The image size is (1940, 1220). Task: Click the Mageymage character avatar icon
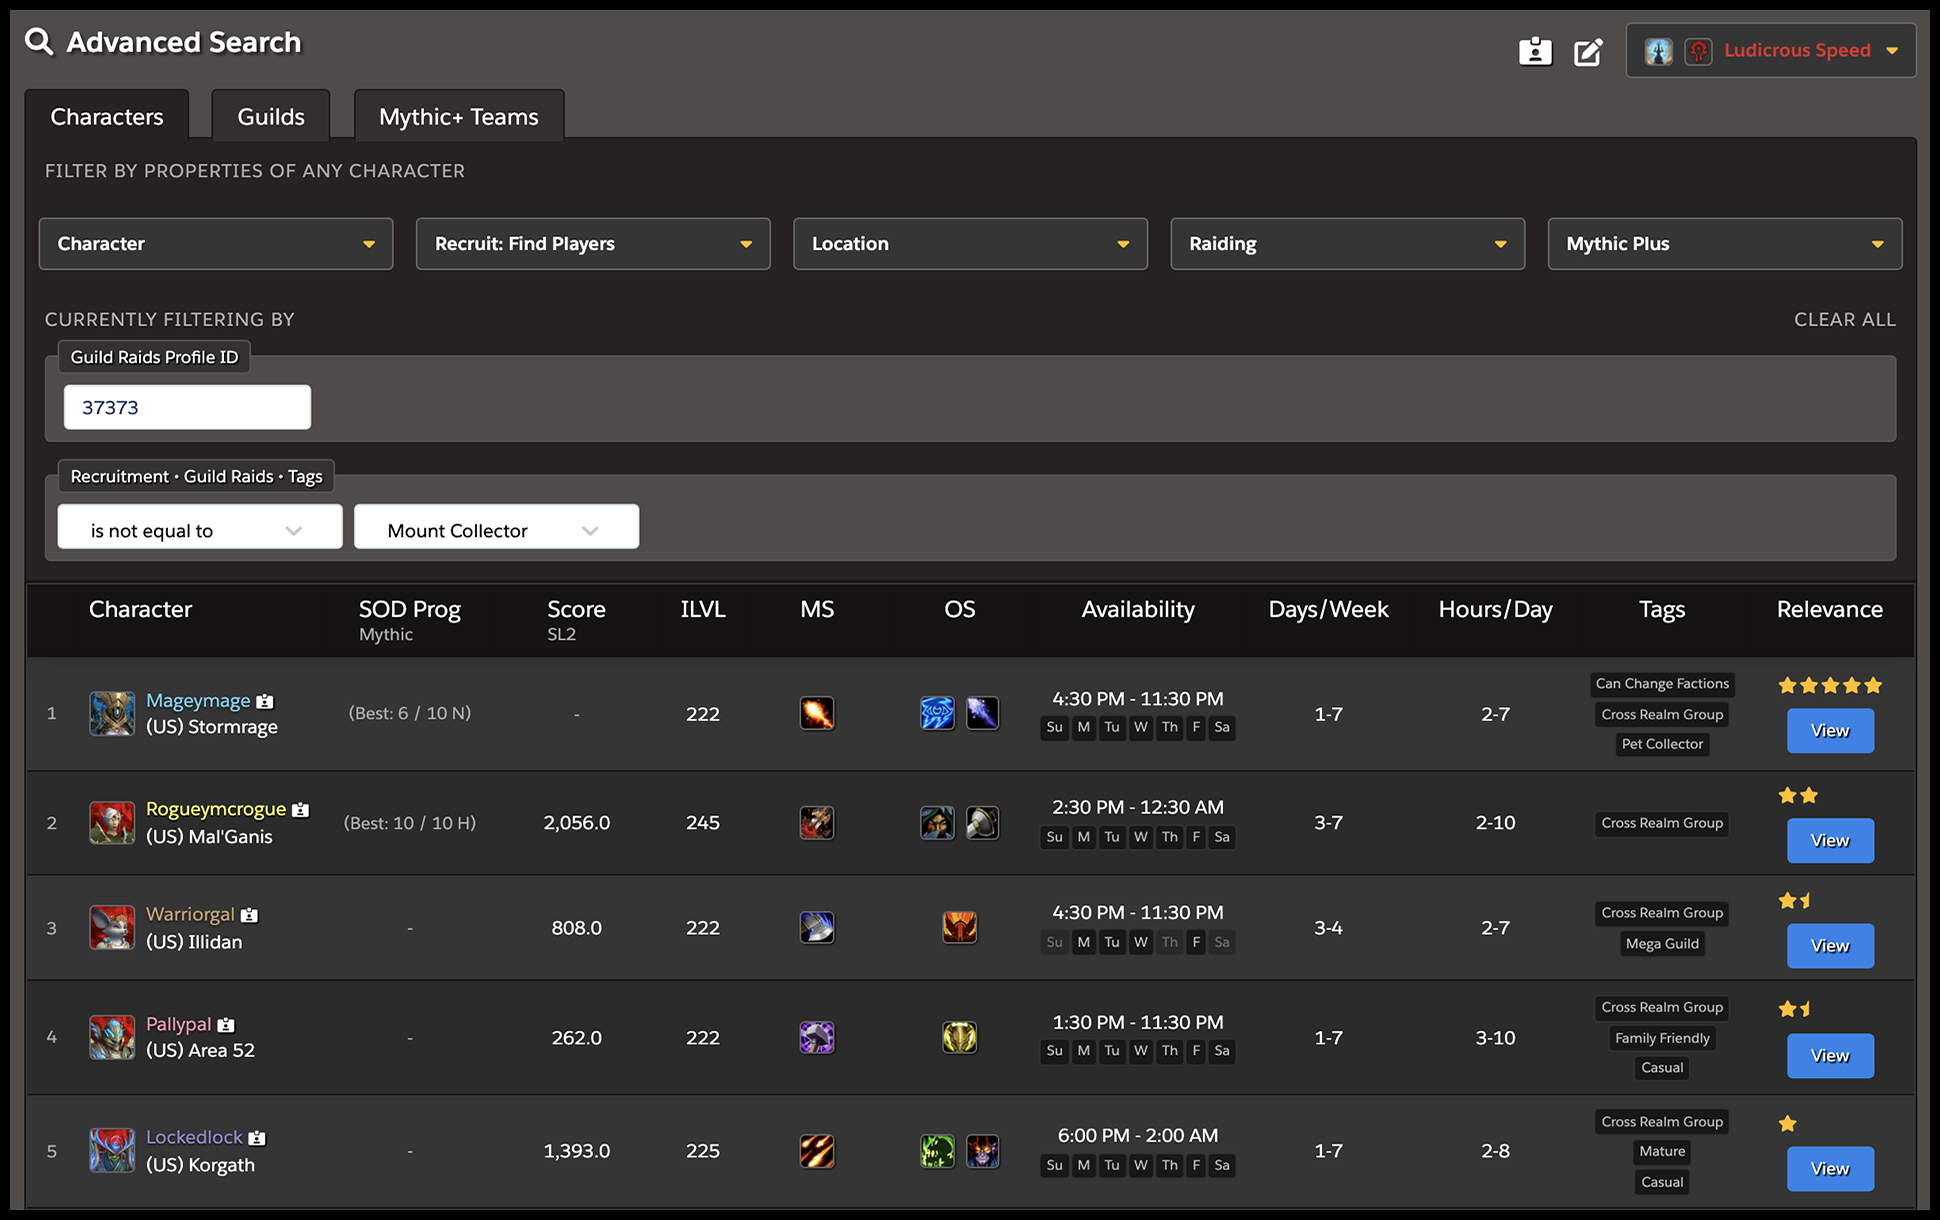coord(112,714)
